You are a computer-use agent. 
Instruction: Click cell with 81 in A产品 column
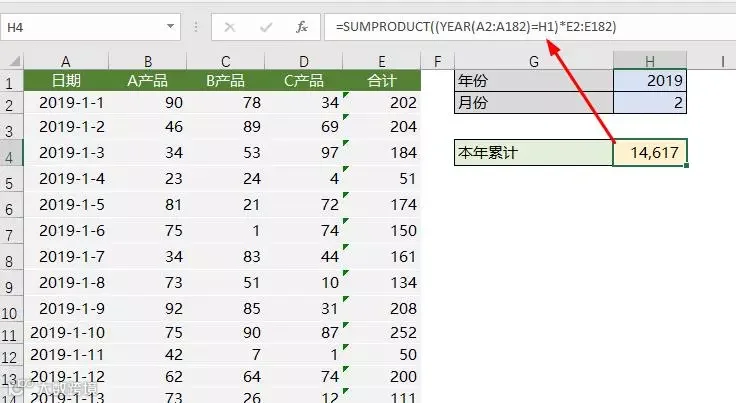click(x=147, y=205)
